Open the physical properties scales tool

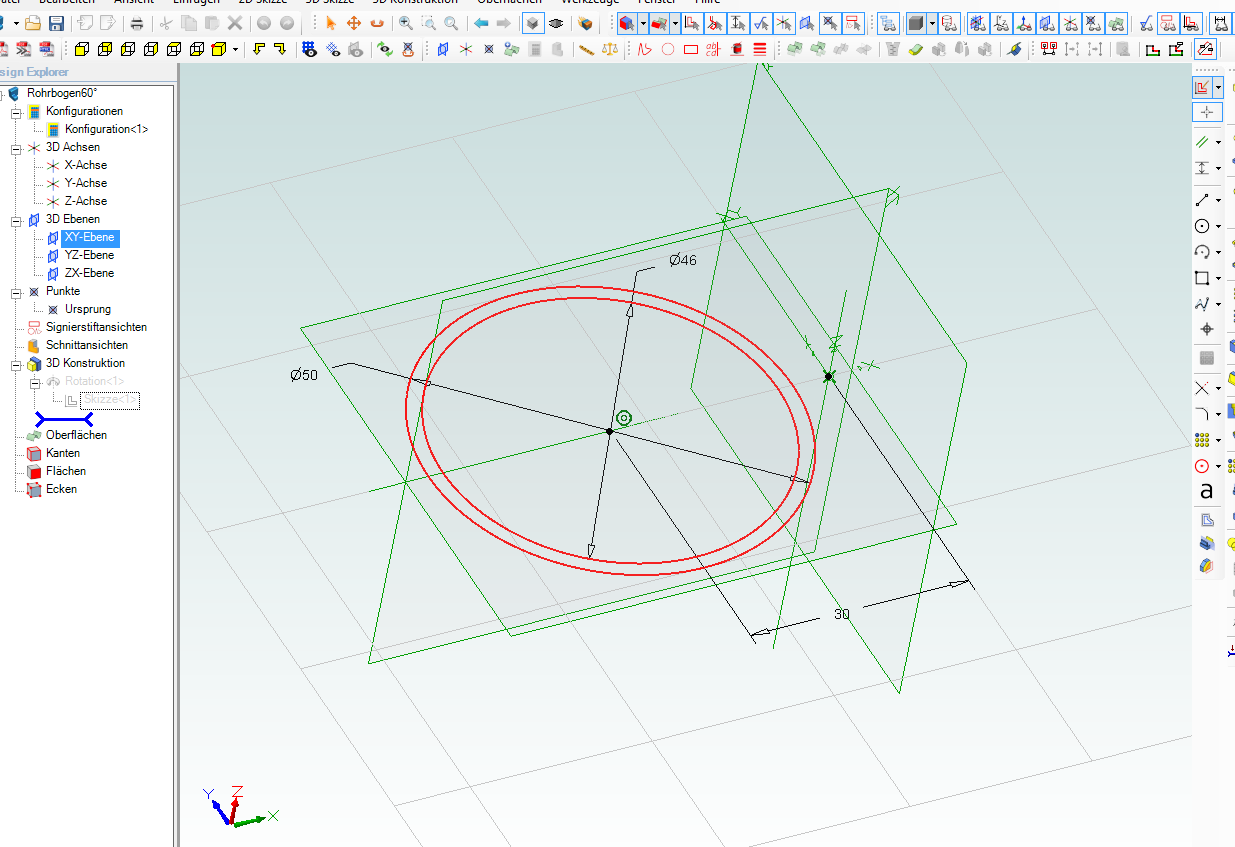pyautogui.click(x=610, y=49)
